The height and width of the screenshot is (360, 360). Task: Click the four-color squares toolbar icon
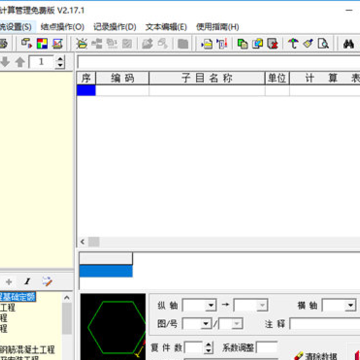(42, 44)
